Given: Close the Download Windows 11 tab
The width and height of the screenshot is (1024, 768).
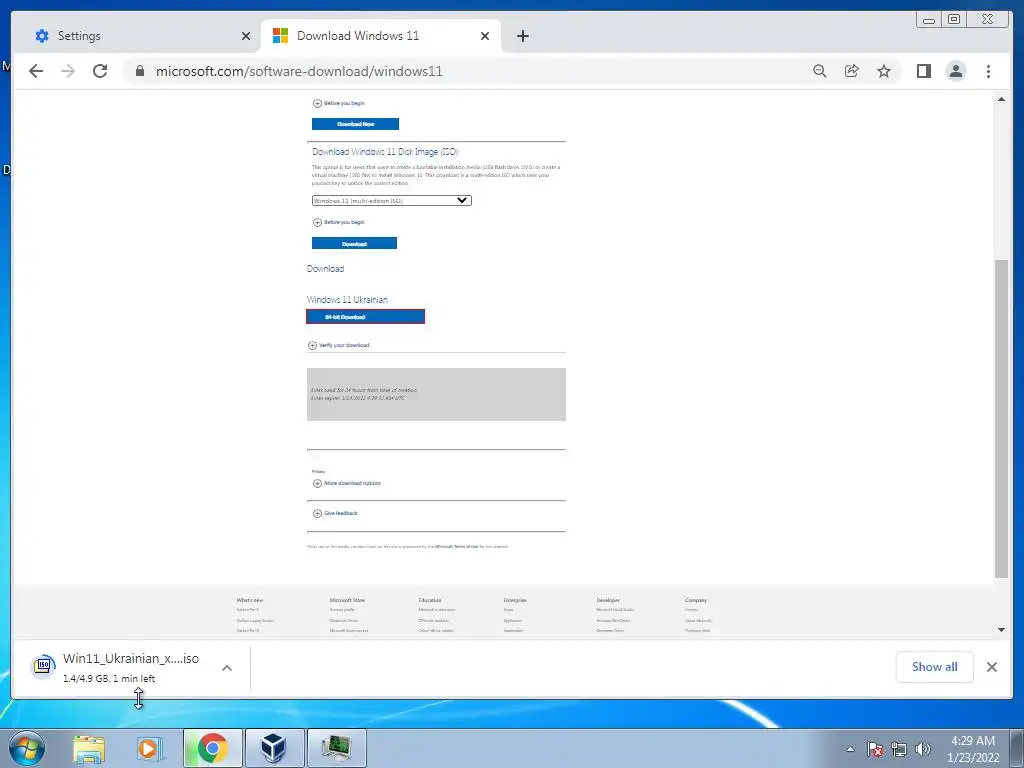Looking at the screenshot, I should point(485,36).
